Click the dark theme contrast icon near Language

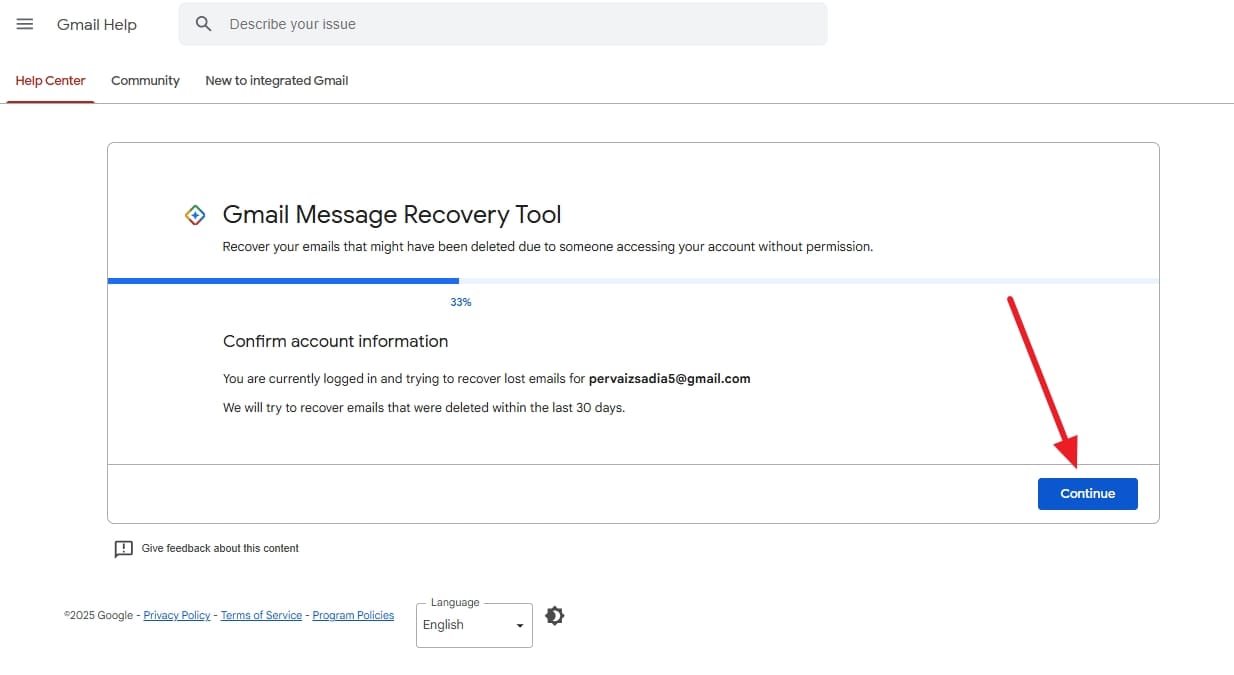coord(555,616)
